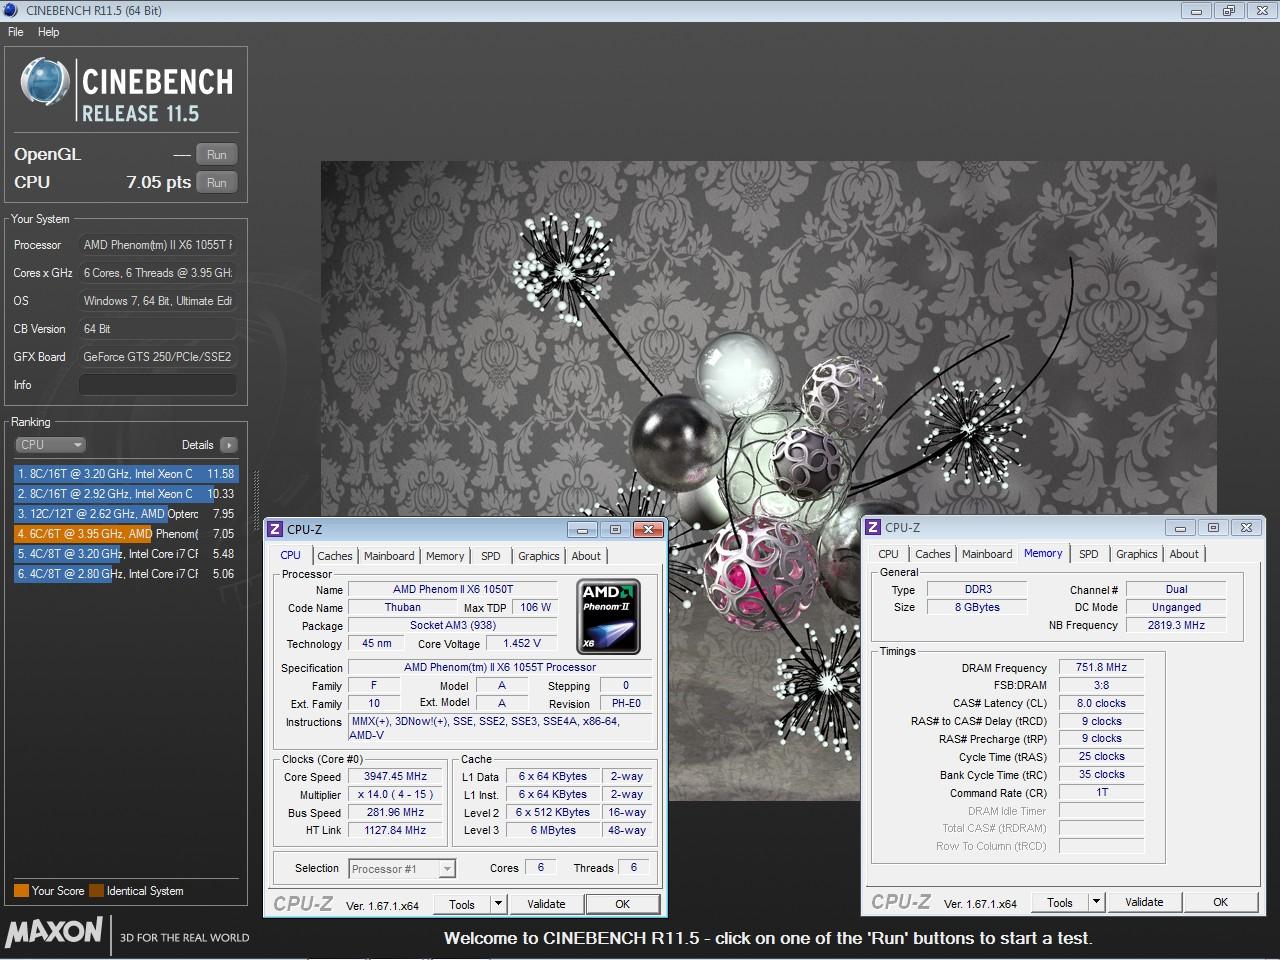This screenshot has height=960, width=1280.
Task: Click Tools button in left CPU-Z window
Action: click(x=462, y=904)
